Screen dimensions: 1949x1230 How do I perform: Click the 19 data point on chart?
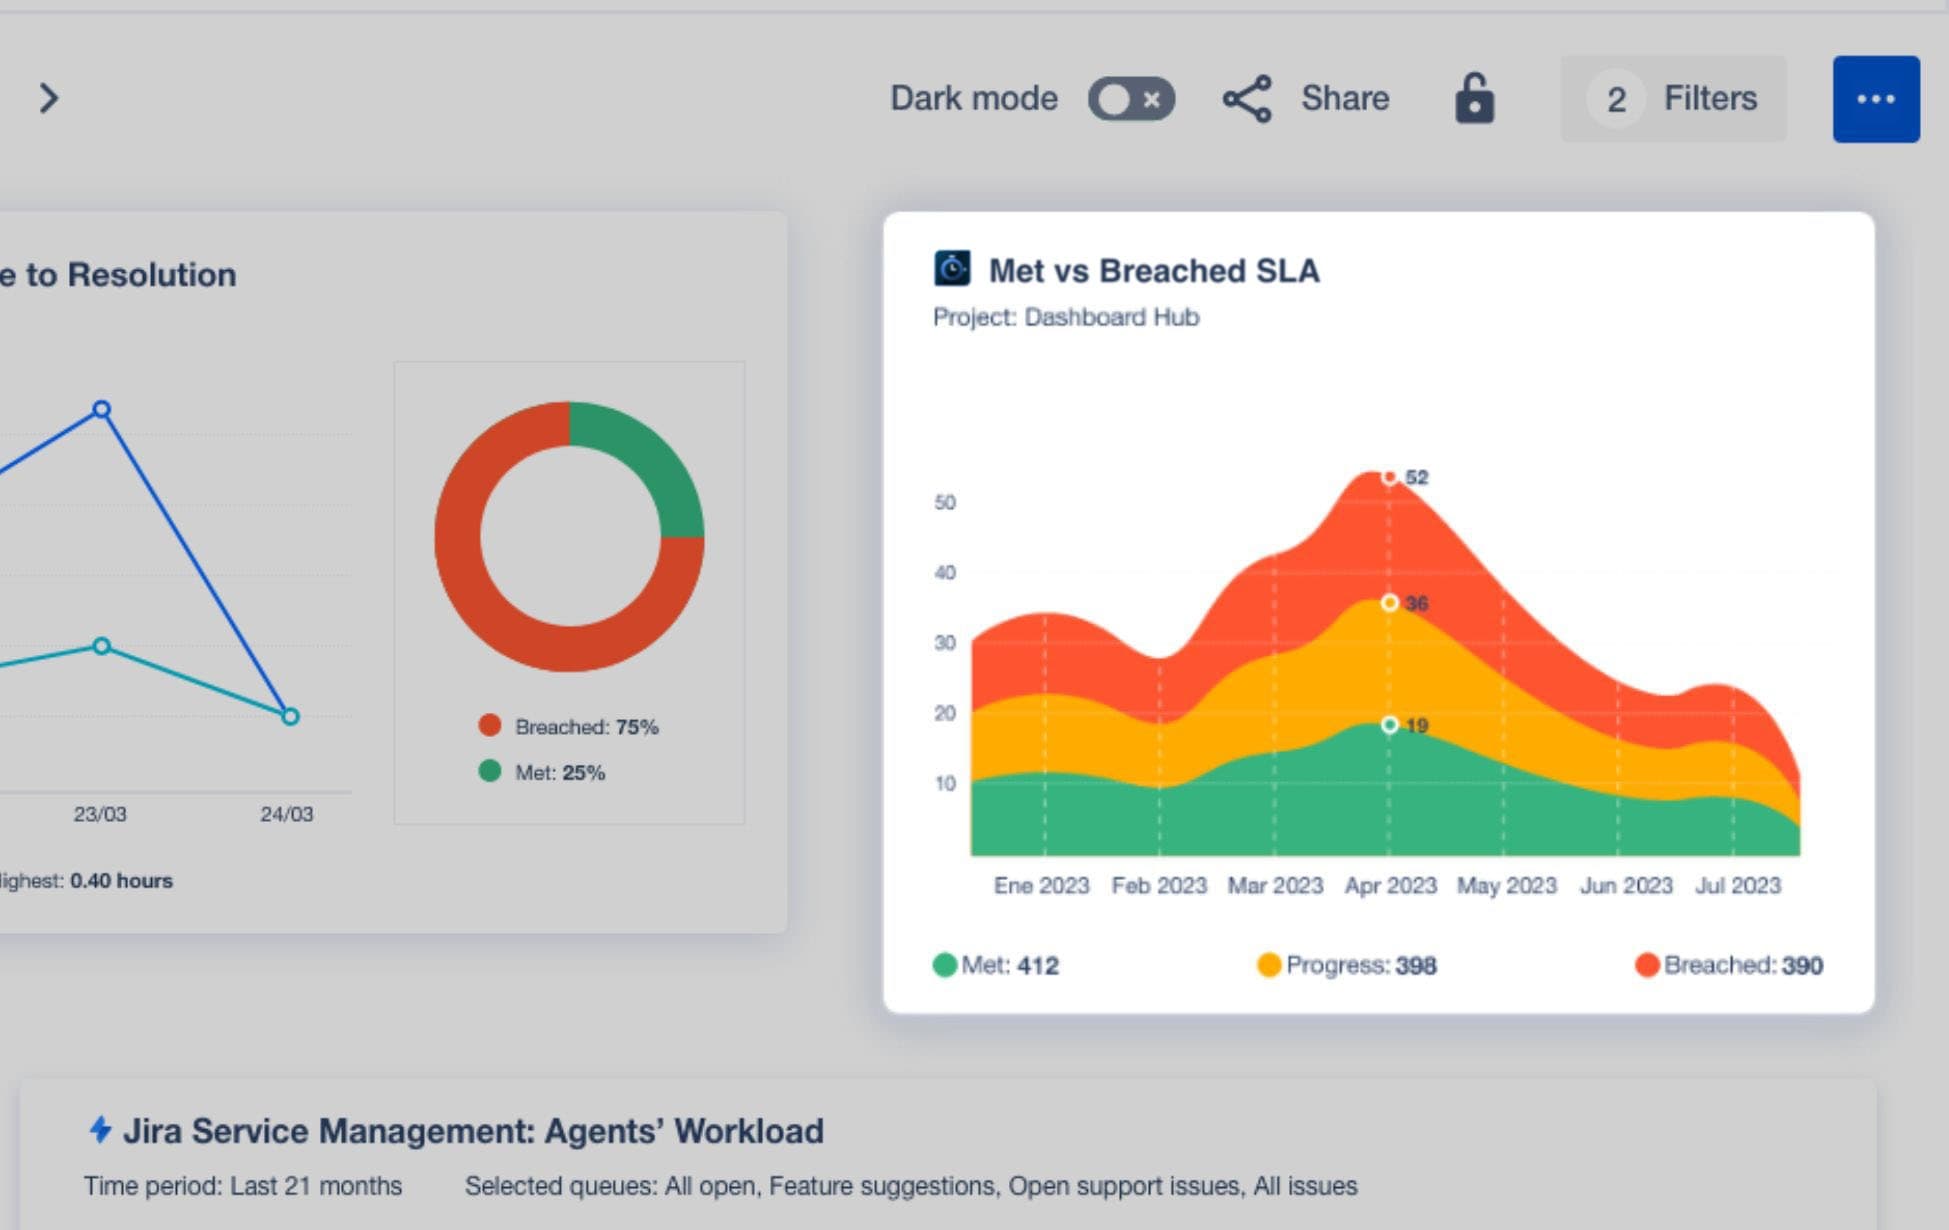pos(1389,725)
